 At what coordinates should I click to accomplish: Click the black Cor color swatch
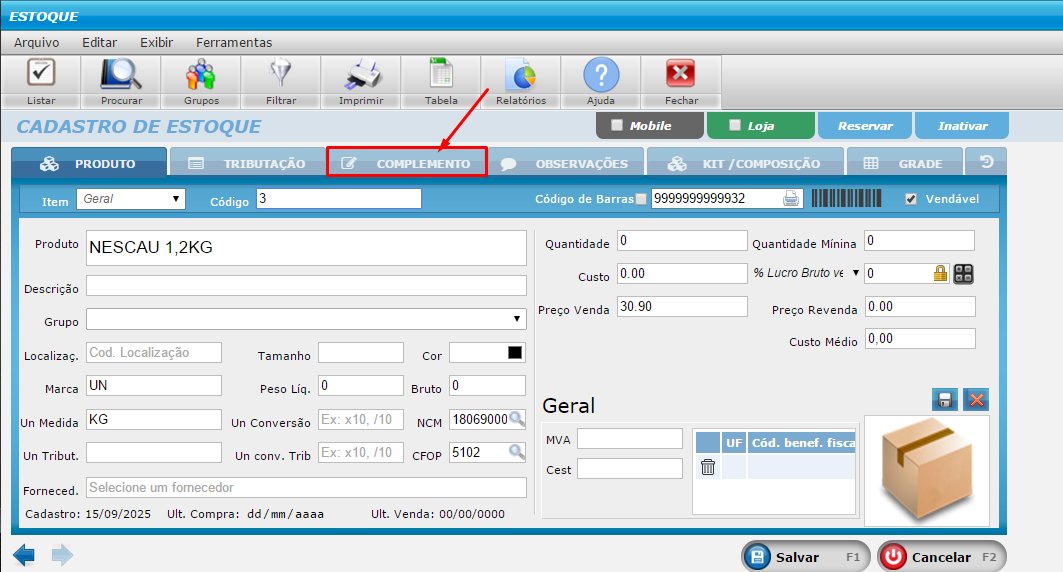point(515,353)
